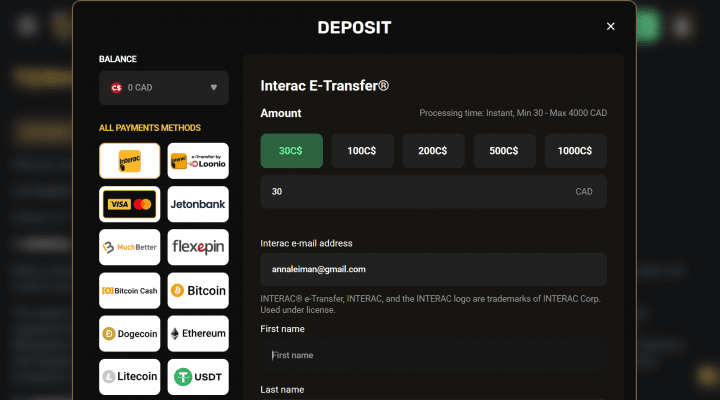This screenshot has height=400, width=720.
Task: Select the 100C$ preset amount
Action: point(362,151)
